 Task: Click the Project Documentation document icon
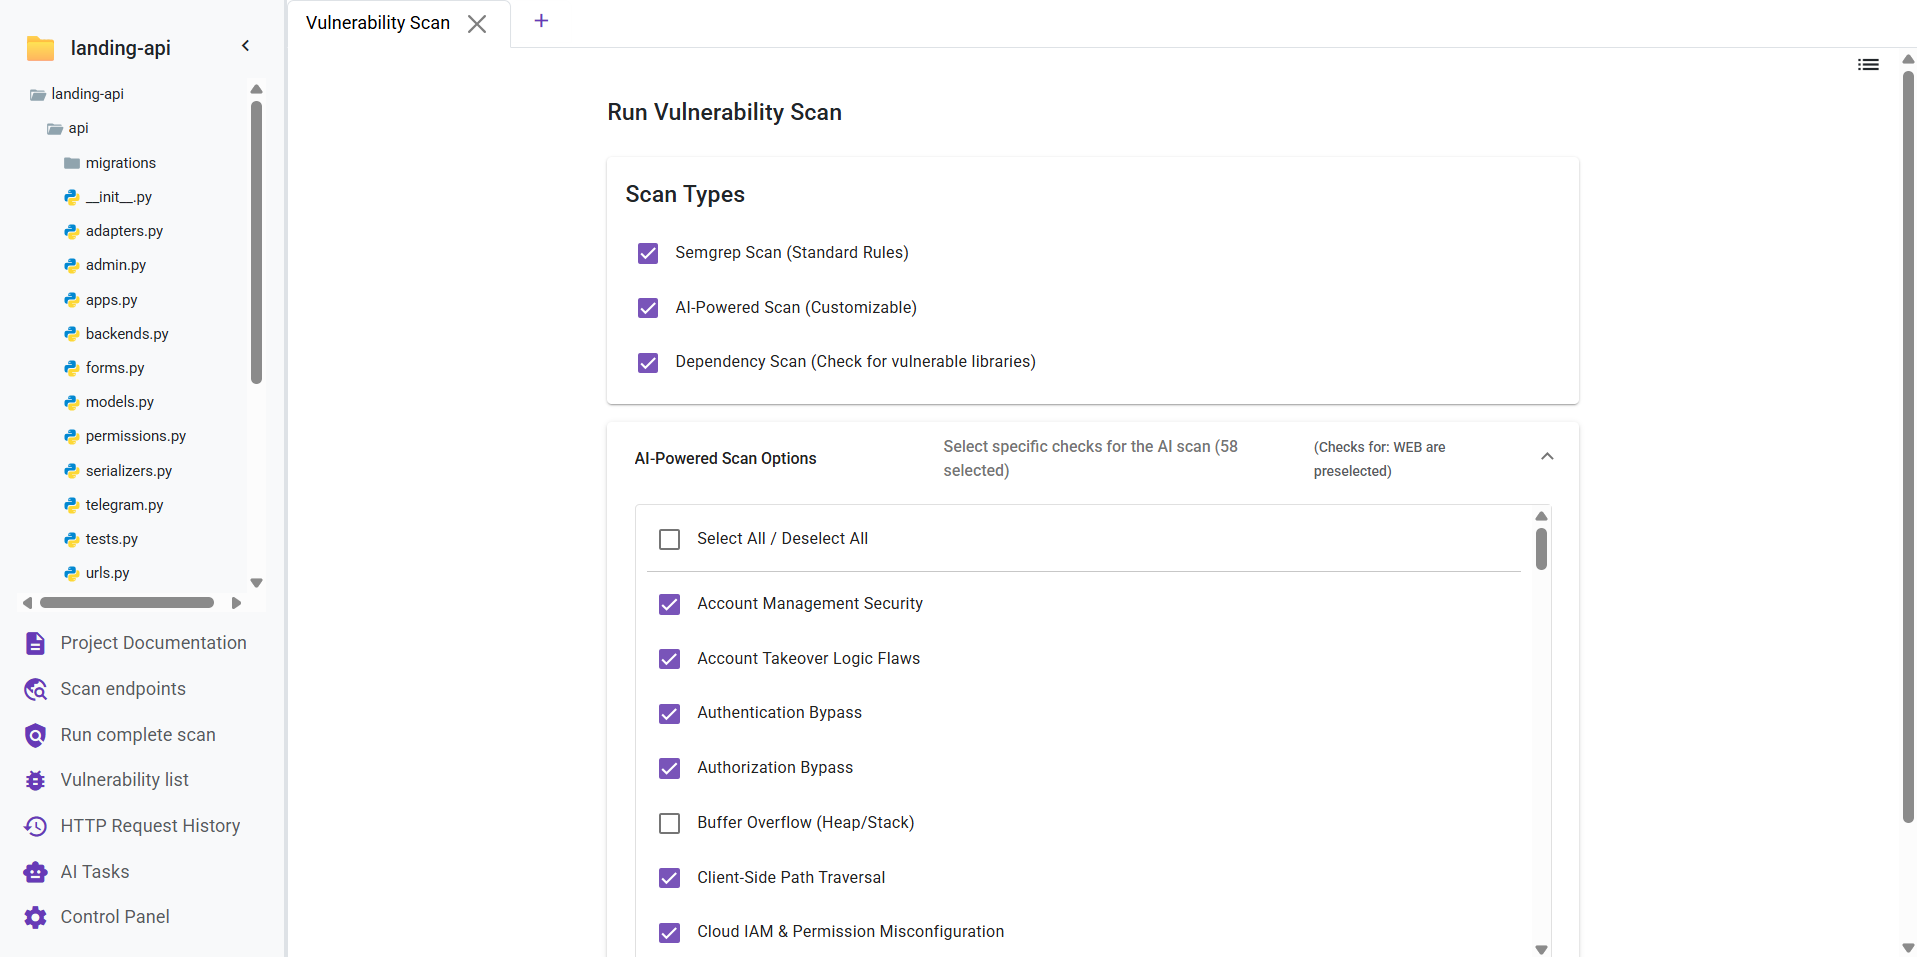pos(35,643)
